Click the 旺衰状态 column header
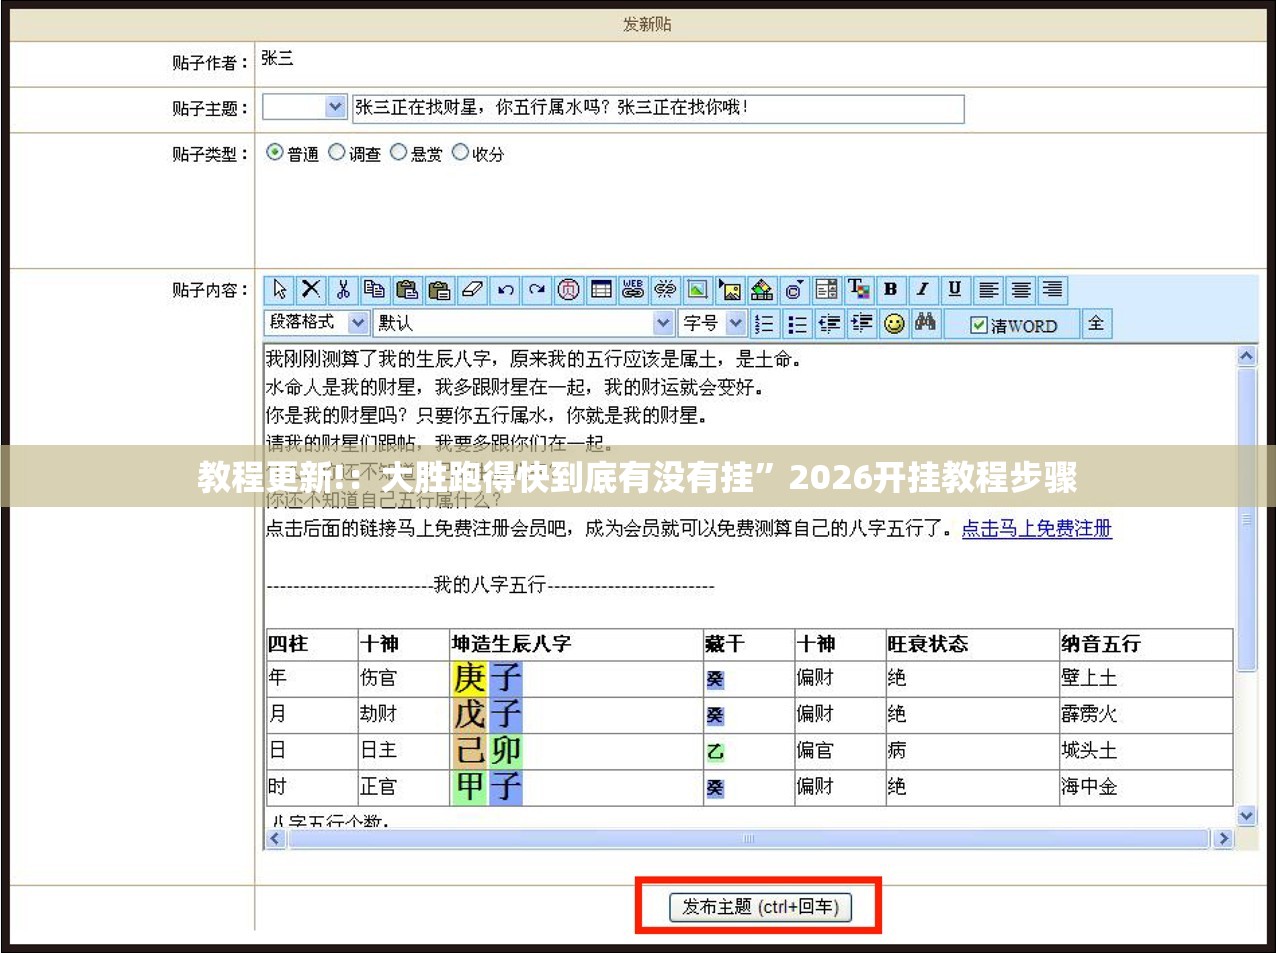Screen dimensions: 1276x953 coord(972,644)
